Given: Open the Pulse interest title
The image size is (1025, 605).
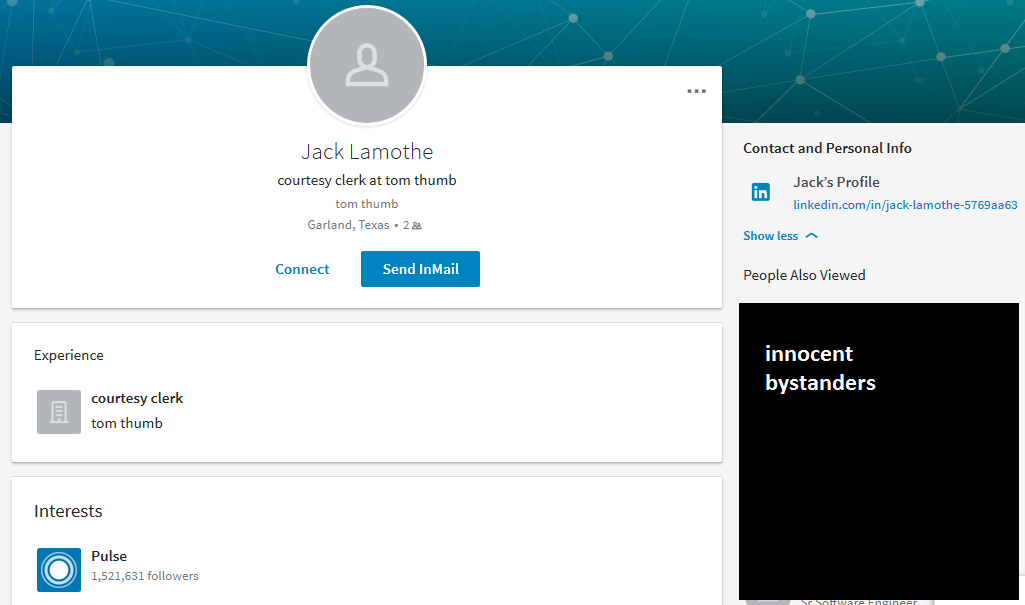Looking at the screenshot, I should point(109,556).
